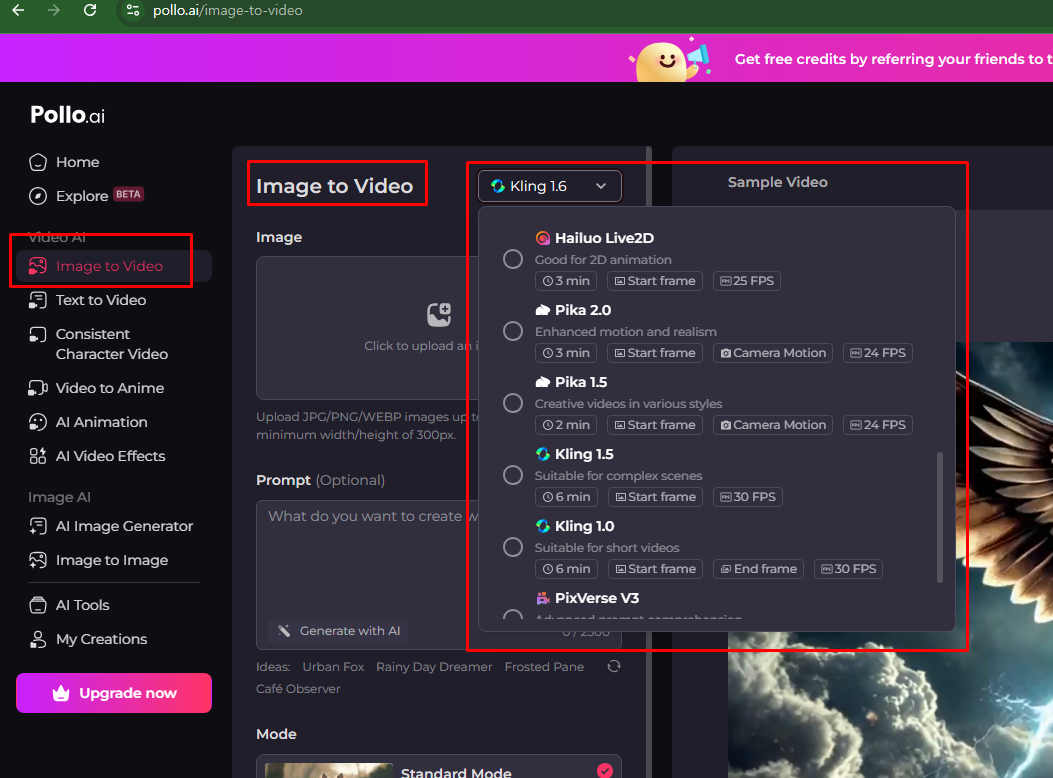Image resolution: width=1053 pixels, height=778 pixels.
Task: Click Pika 1.5 Camera Motion tag
Action: [773, 425]
